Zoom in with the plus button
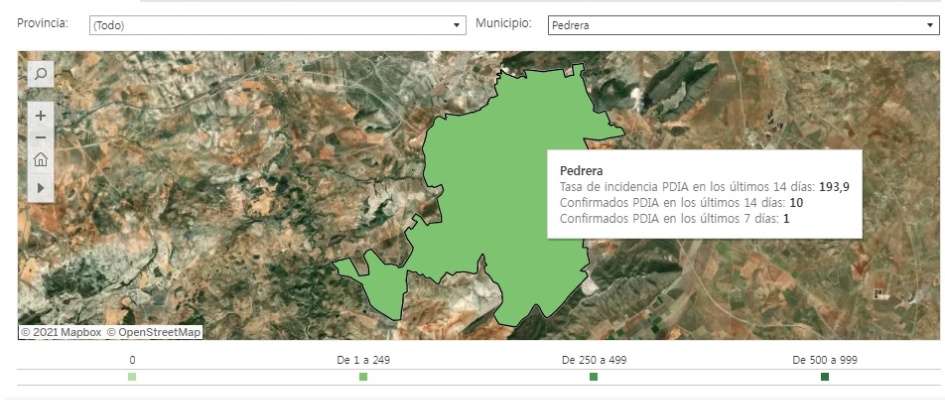 (41, 114)
